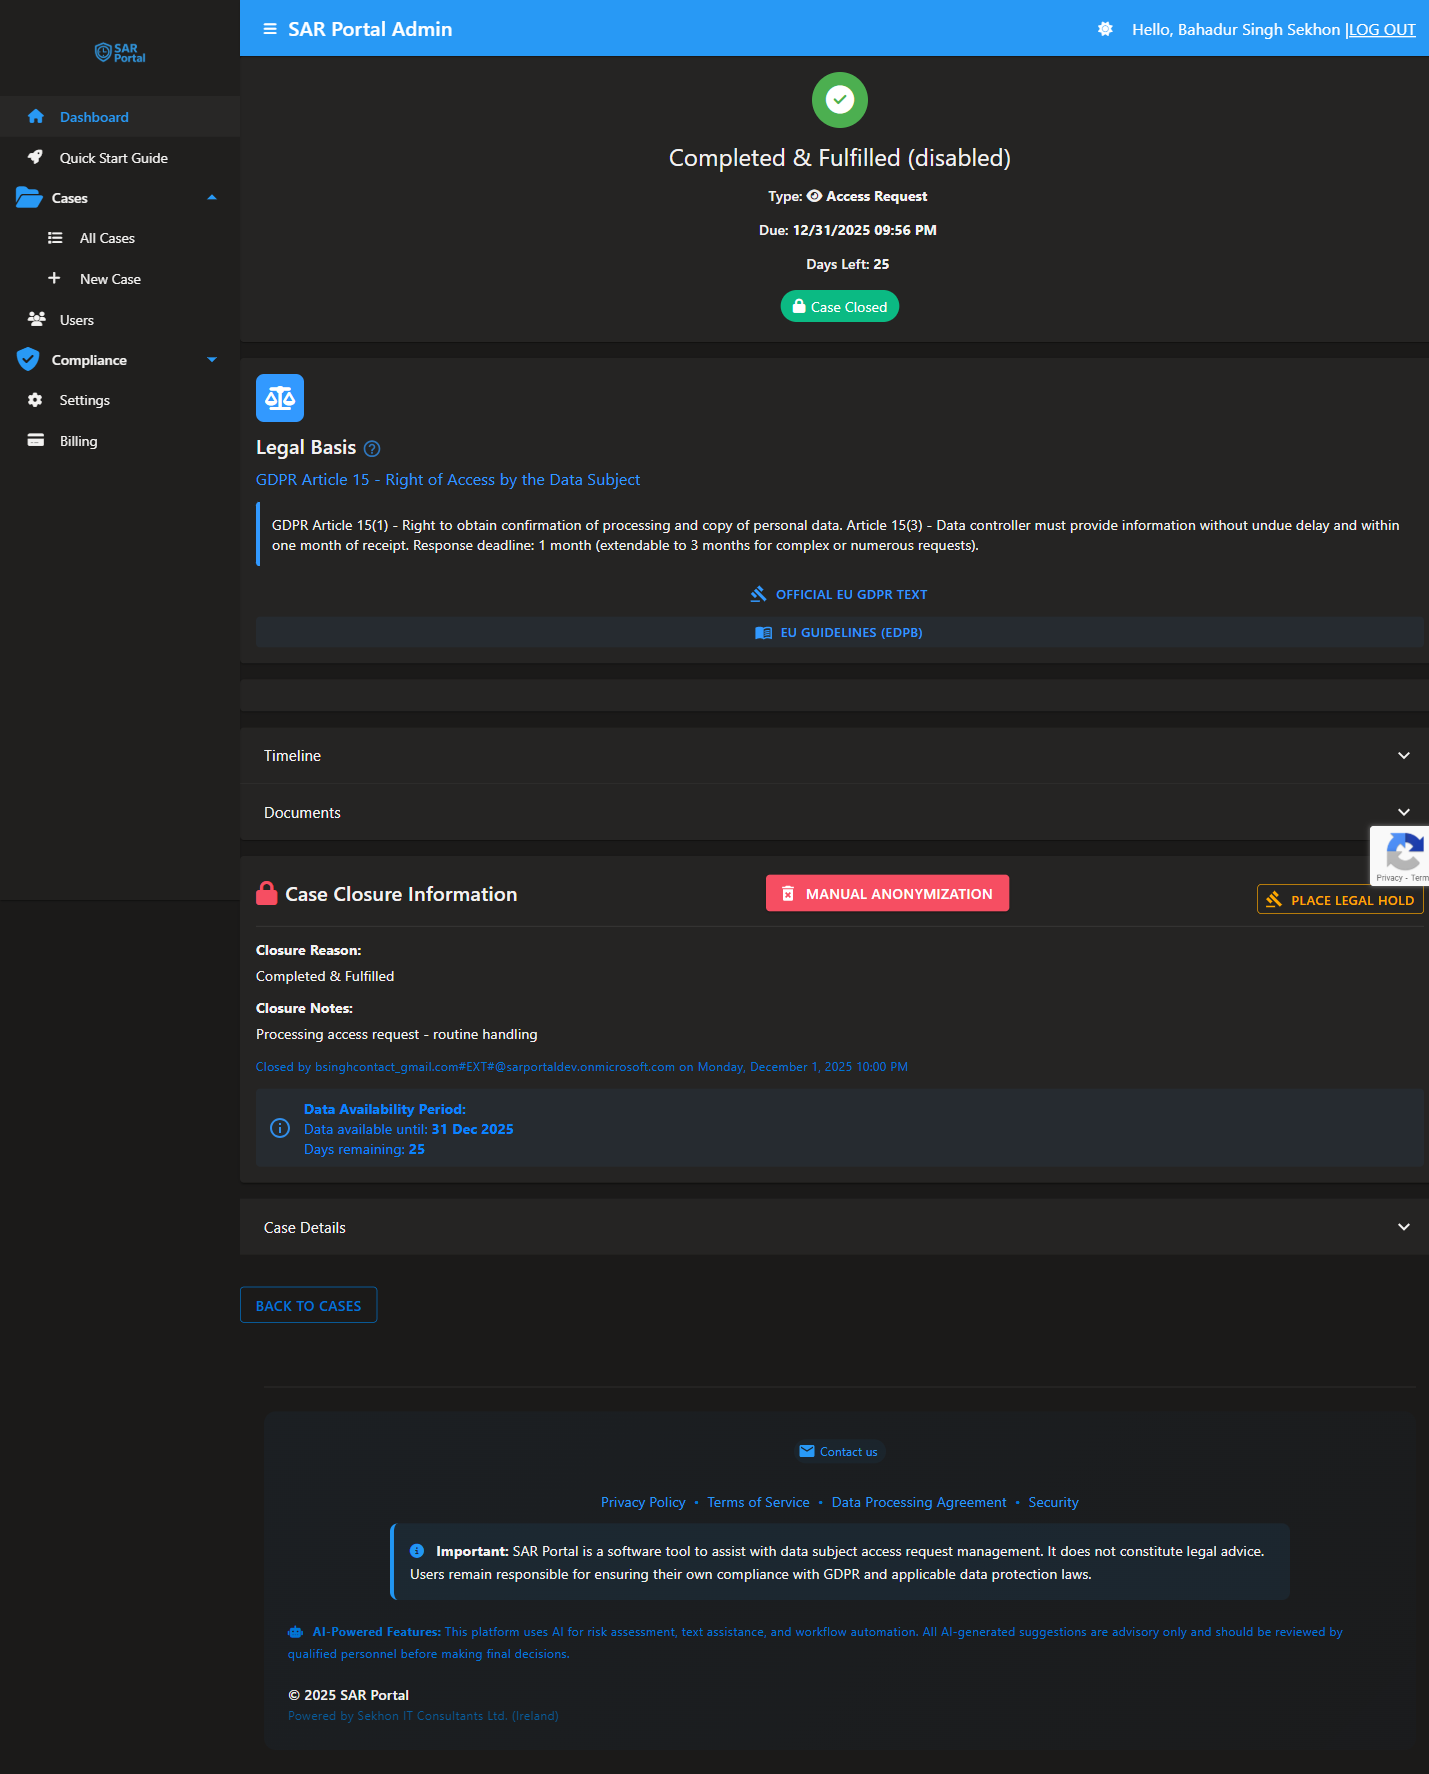Expand the Timeline section
The width and height of the screenshot is (1429, 1774).
[1403, 756]
